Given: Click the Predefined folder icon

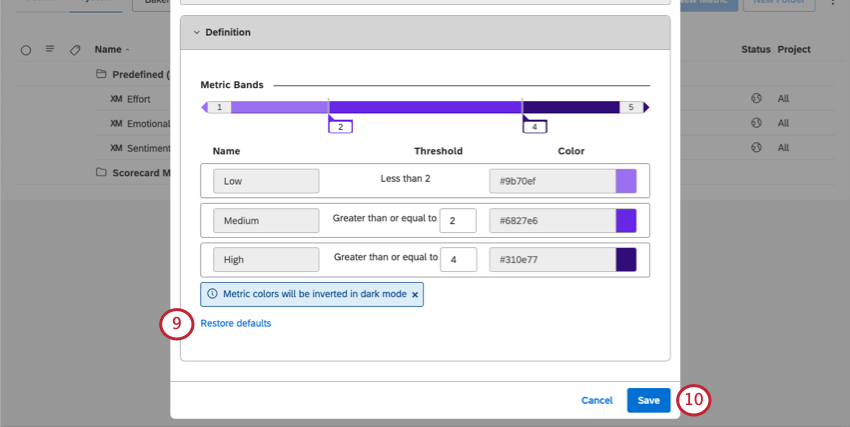Looking at the screenshot, I should (x=101, y=74).
